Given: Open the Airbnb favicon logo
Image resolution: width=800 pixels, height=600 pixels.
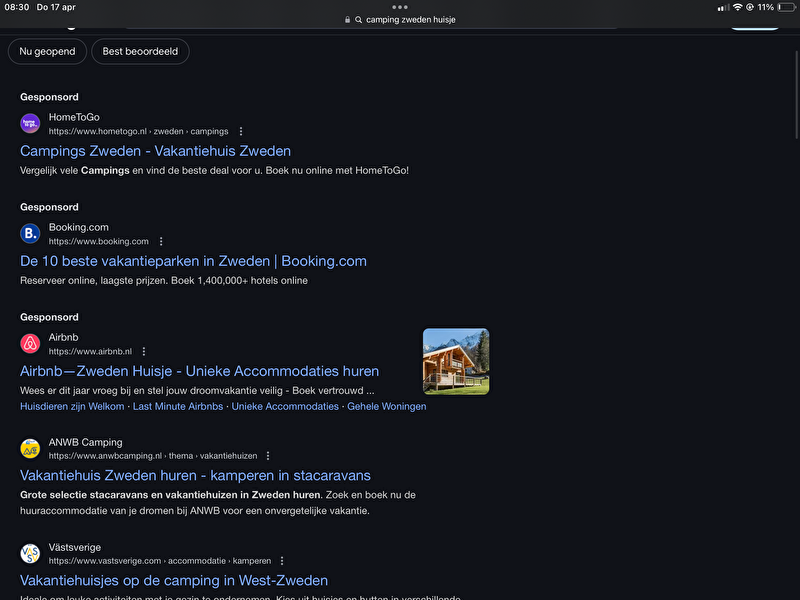Looking at the screenshot, I should (30, 344).
